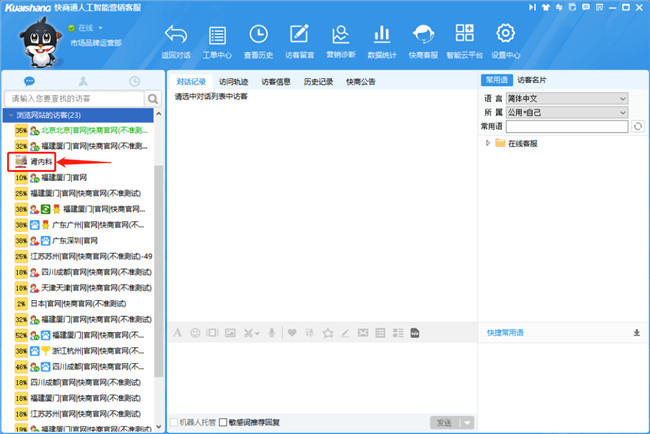Expand the 在线客服 folder tree node

(x=488, y=144)
